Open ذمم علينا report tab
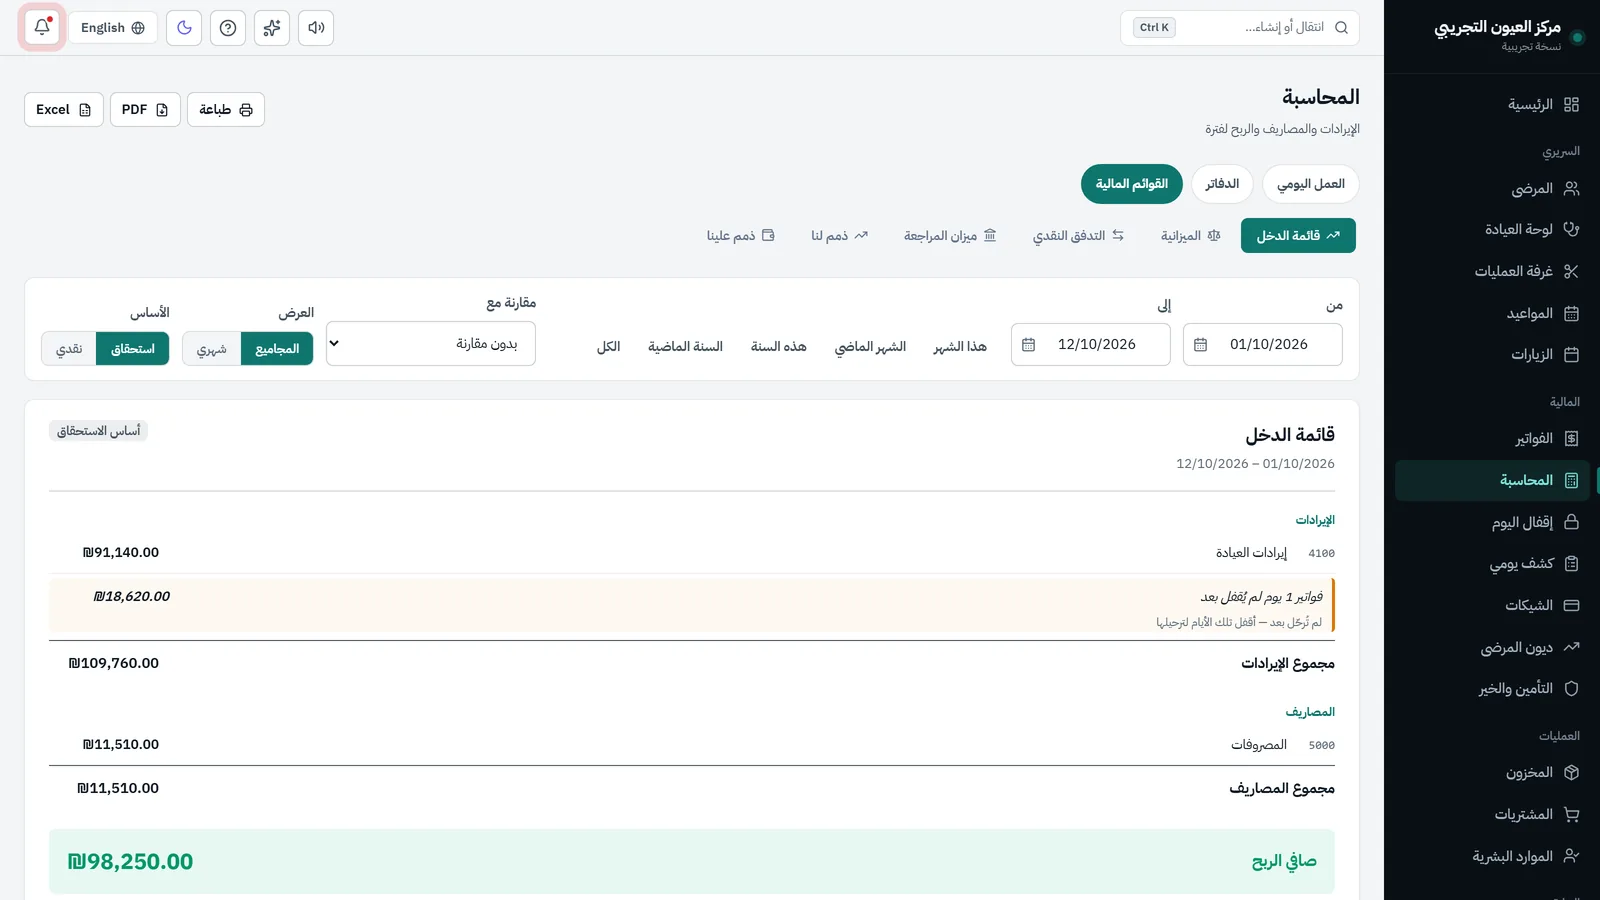The image size is (1600, 900). (x=741, y=236)
